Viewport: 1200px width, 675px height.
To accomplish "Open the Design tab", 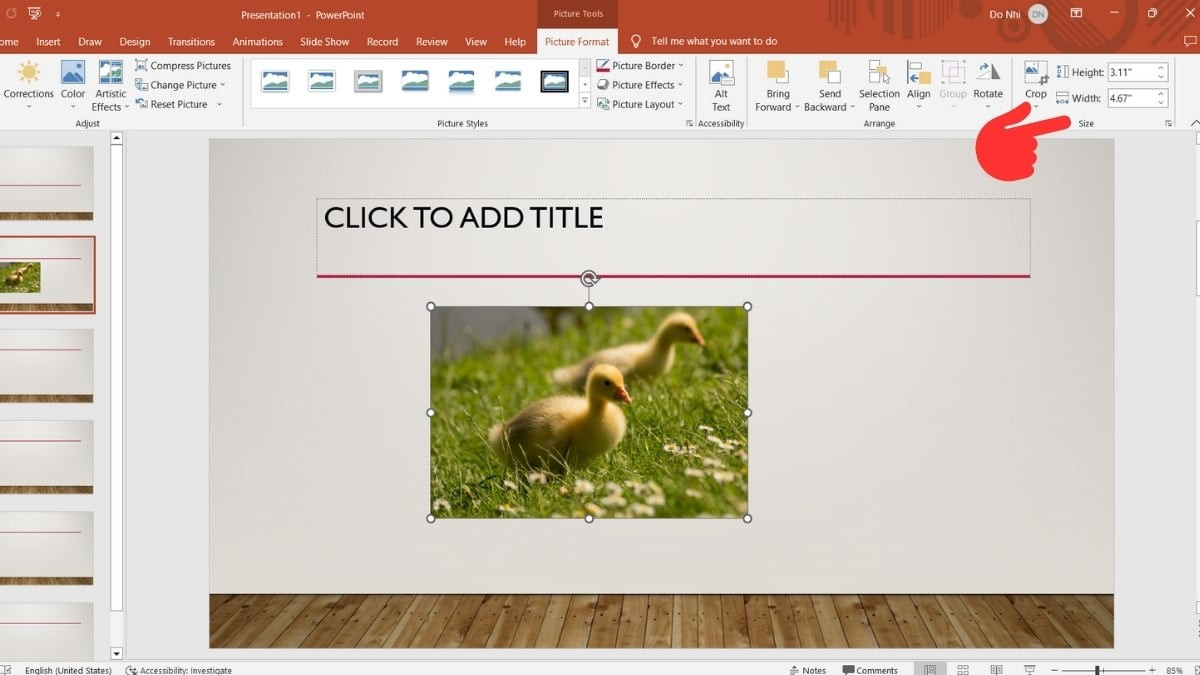I will (135, 42).
